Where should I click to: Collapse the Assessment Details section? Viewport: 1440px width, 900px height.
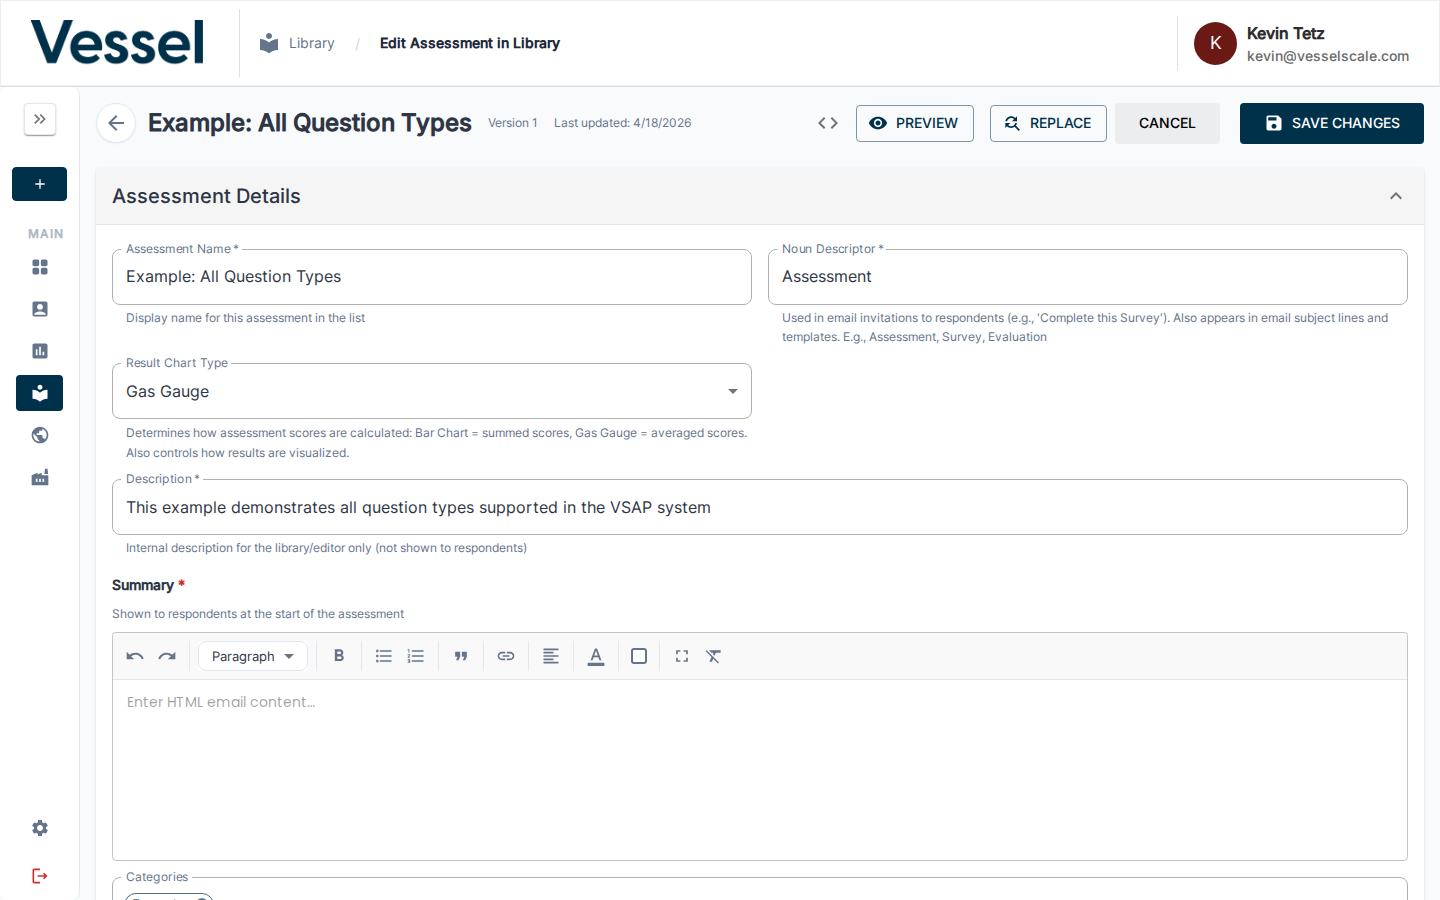coord(1396,196)
